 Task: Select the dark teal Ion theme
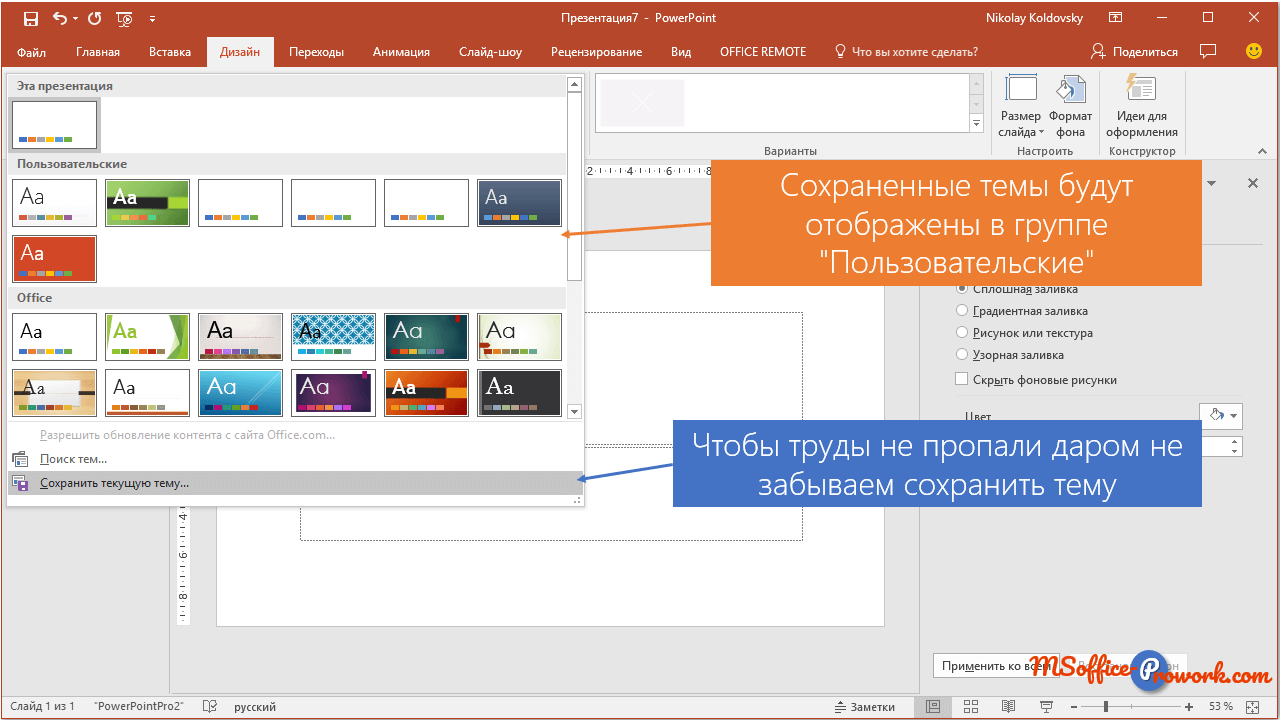[x=427, y=337]
